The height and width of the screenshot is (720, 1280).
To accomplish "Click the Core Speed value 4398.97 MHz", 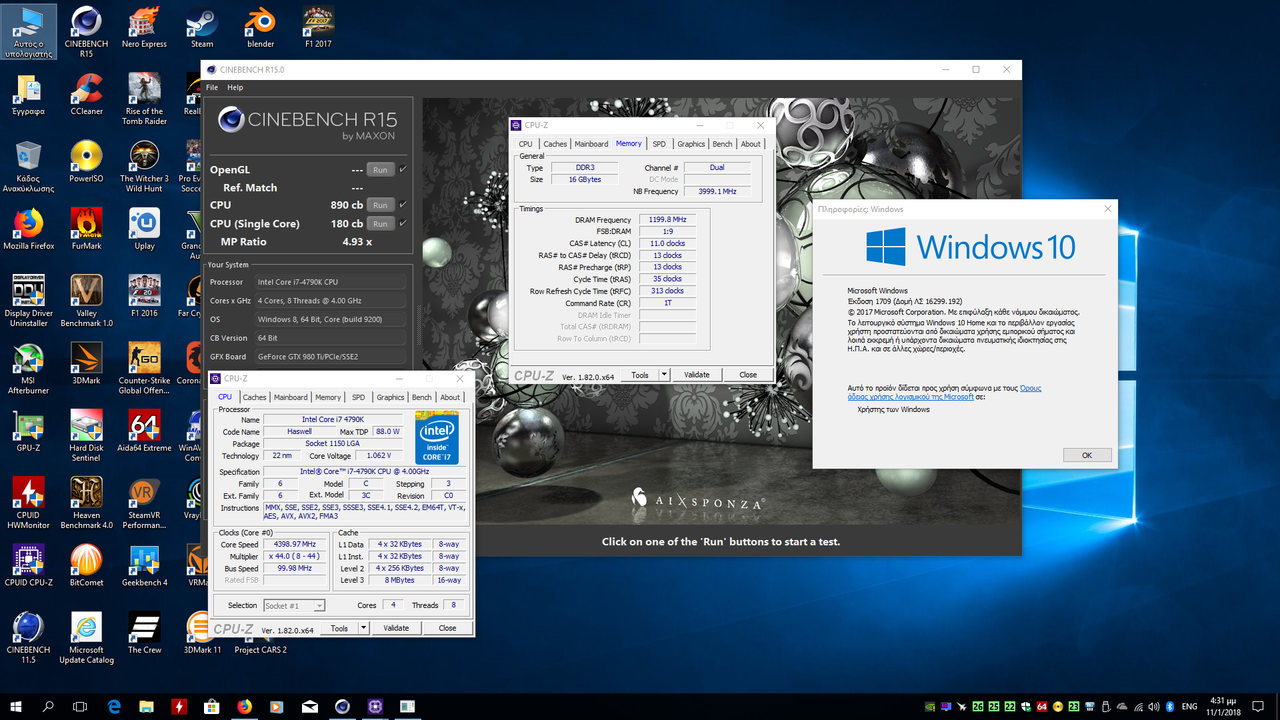I will tap(294, 545).
